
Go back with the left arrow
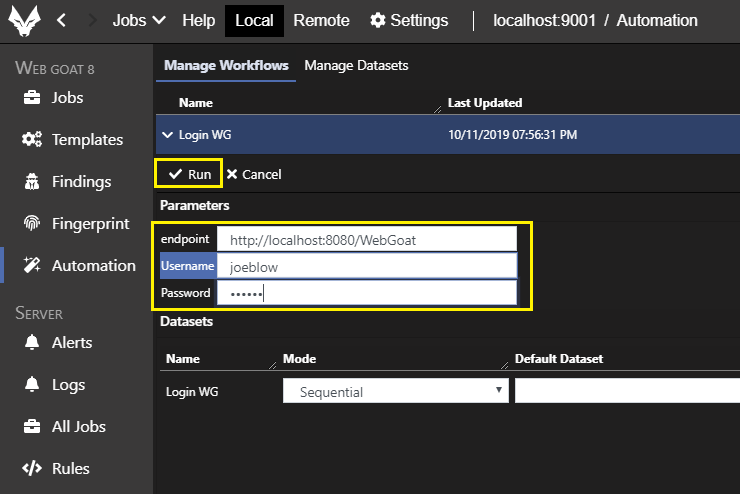61,20
